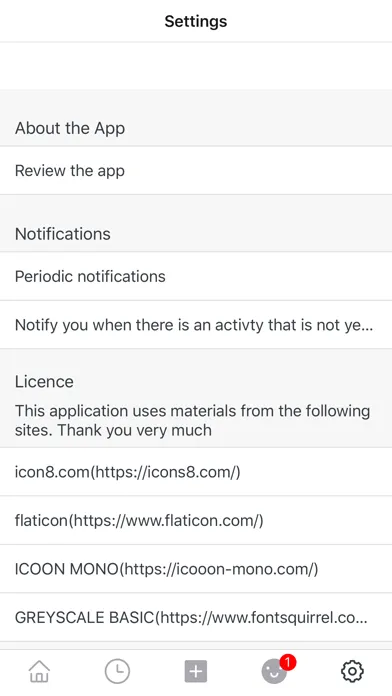Tap the plus add-entry icon

(x=196, y=671)
